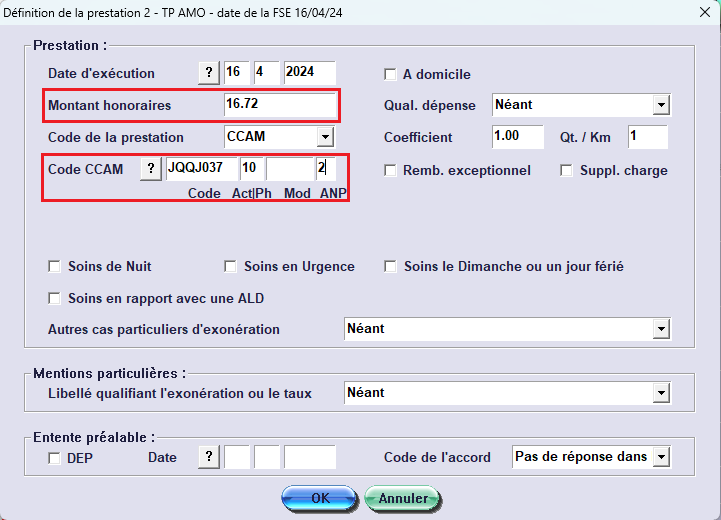The width and height of the screenshot is (721, 520).
Task: Open the Code de l'accord dropdown
Action: (x=660, y=457)
